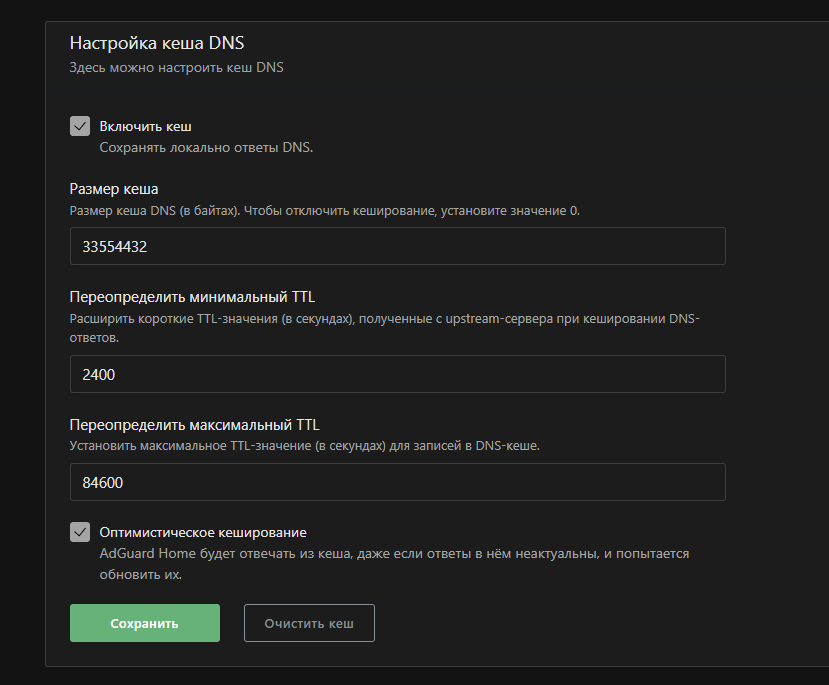Screen dimensions: 829x685
Task: Disable the Оптимистическое кеширование checkbox
Action: 80,532
